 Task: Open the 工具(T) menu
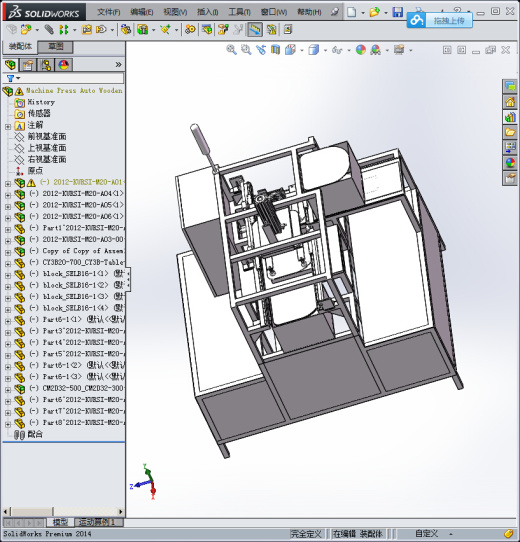(x=240, y=12)
